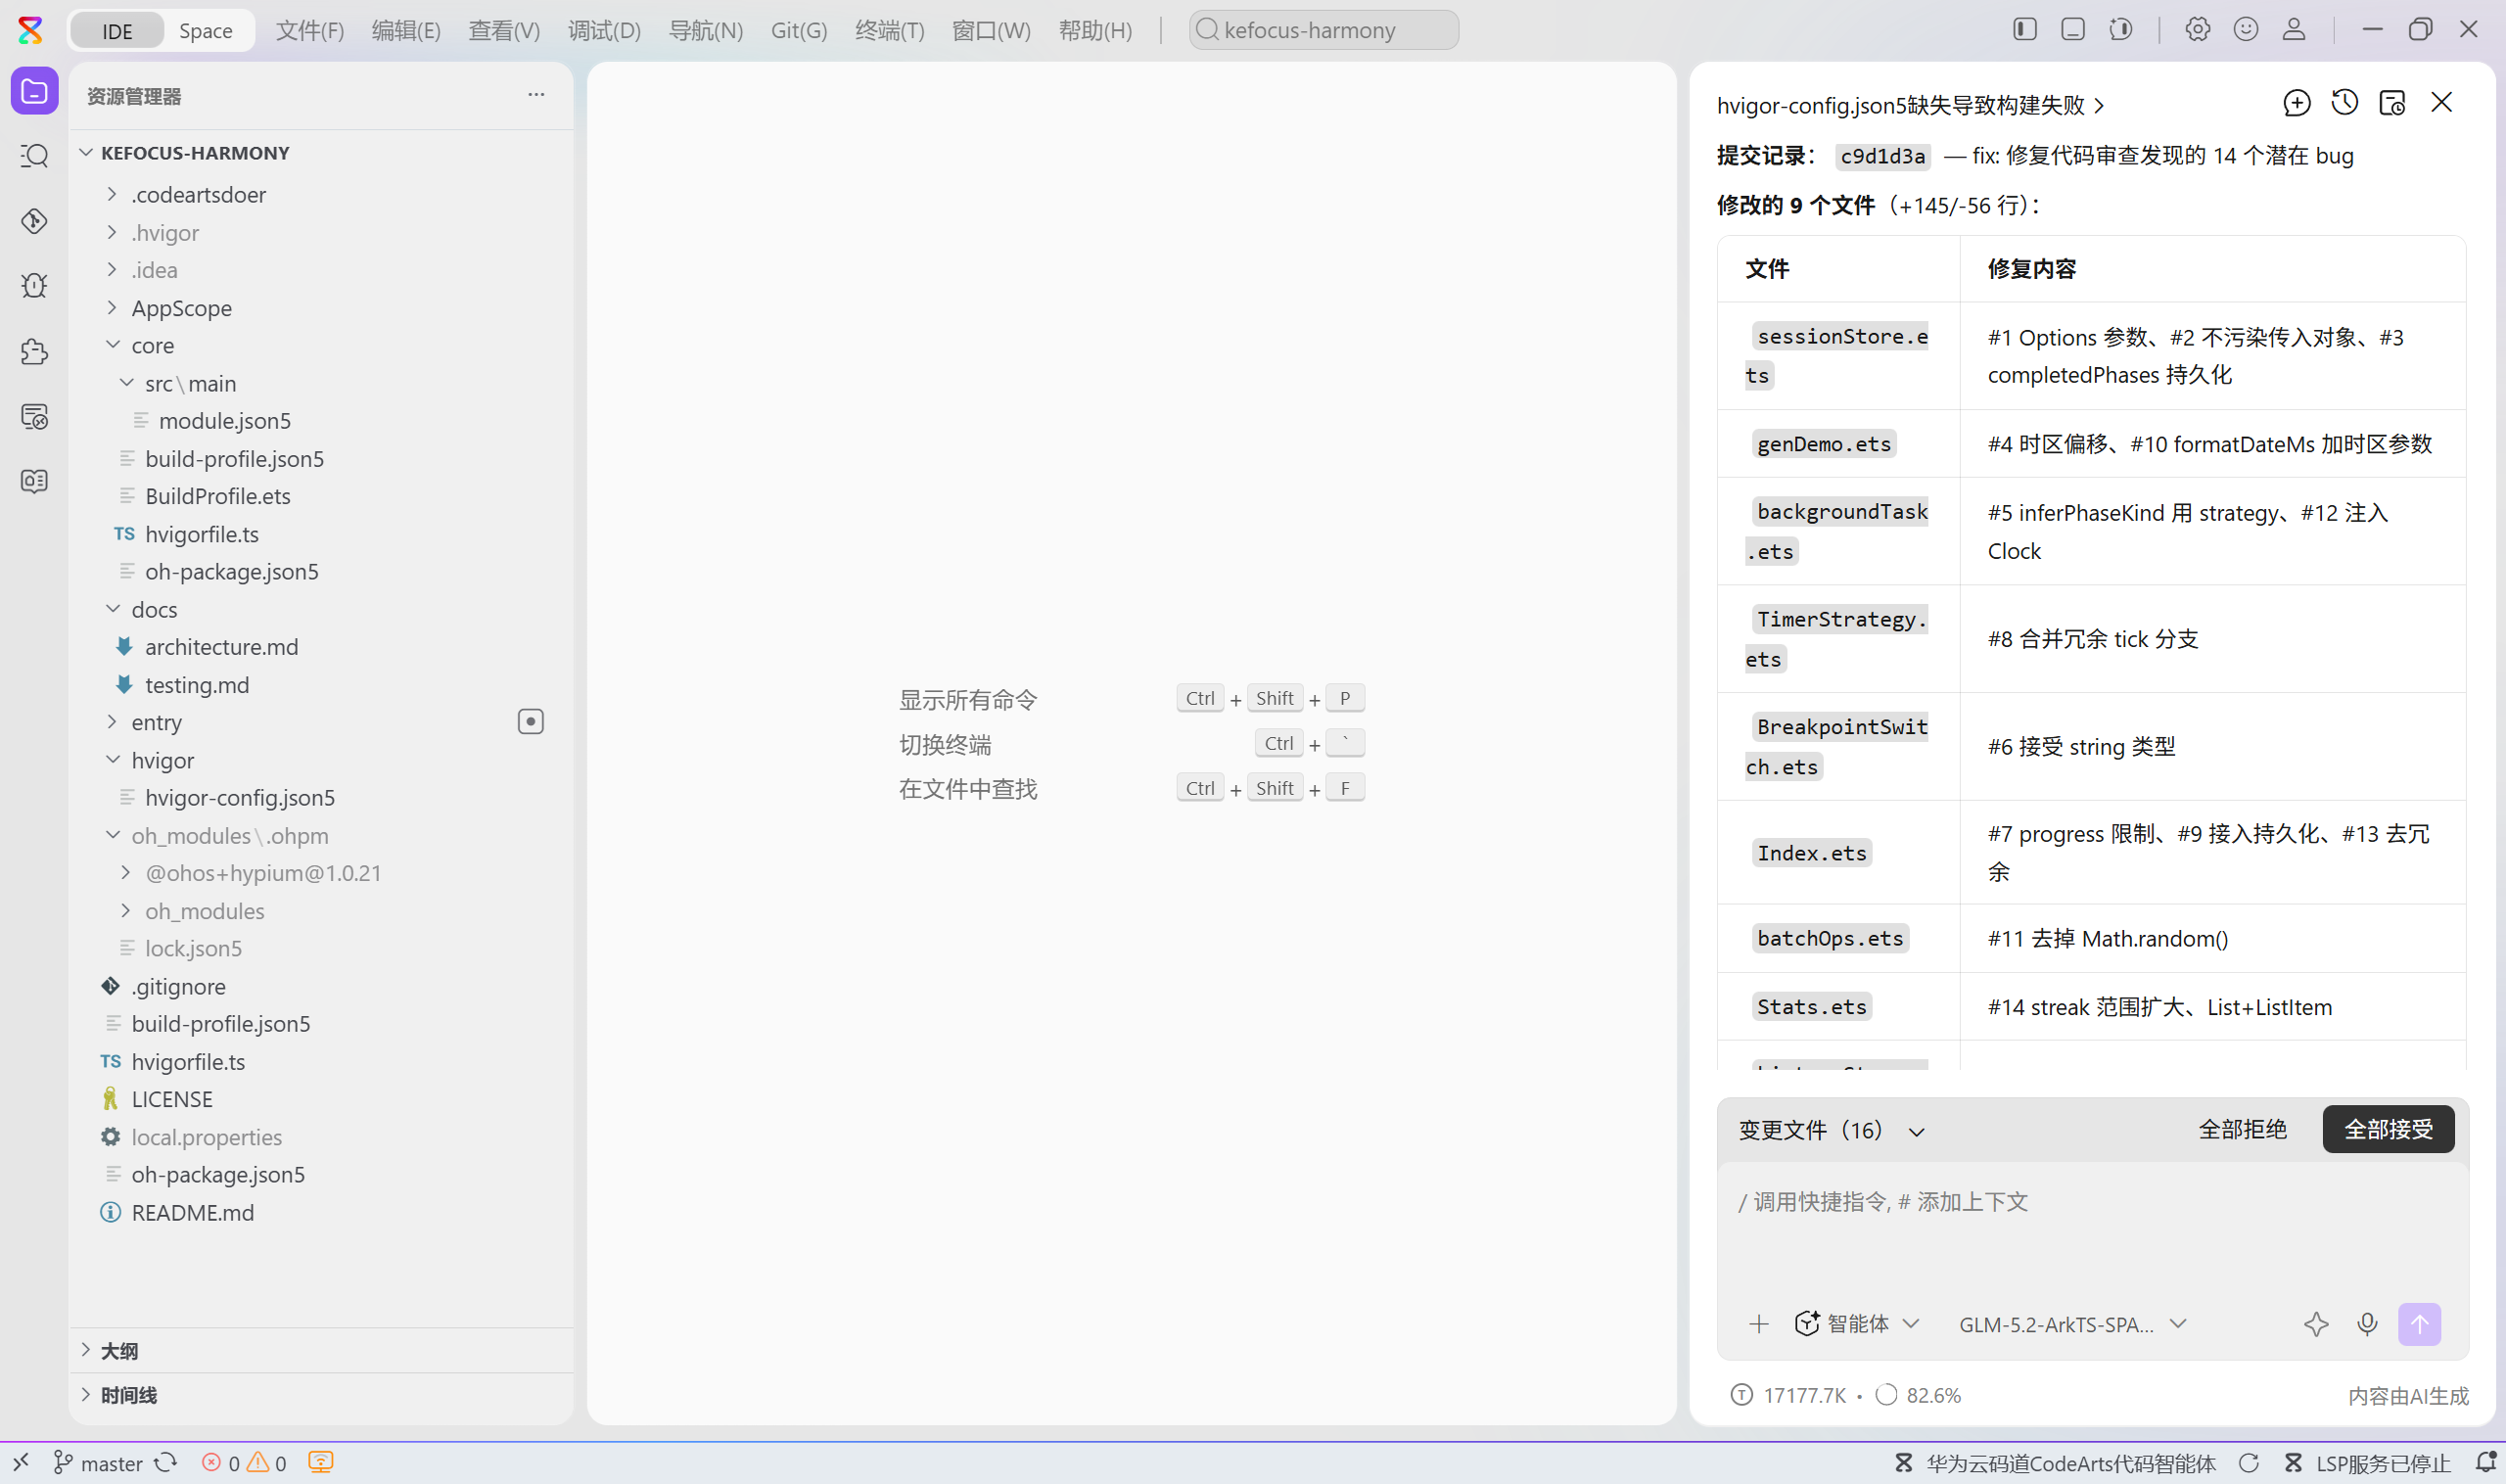The image size is (2506, 1484).
Task: Open the 智能体 agent mode dropdown
Action: pos(1857,1324)
